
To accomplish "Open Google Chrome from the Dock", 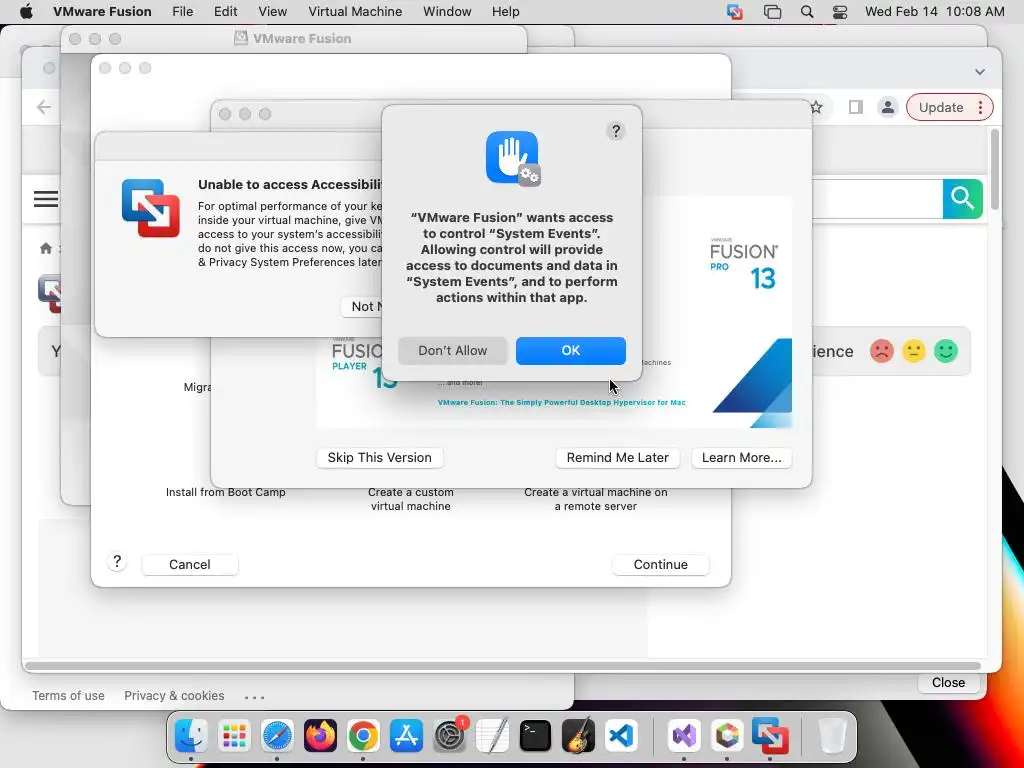I will [x=363, y=737].
